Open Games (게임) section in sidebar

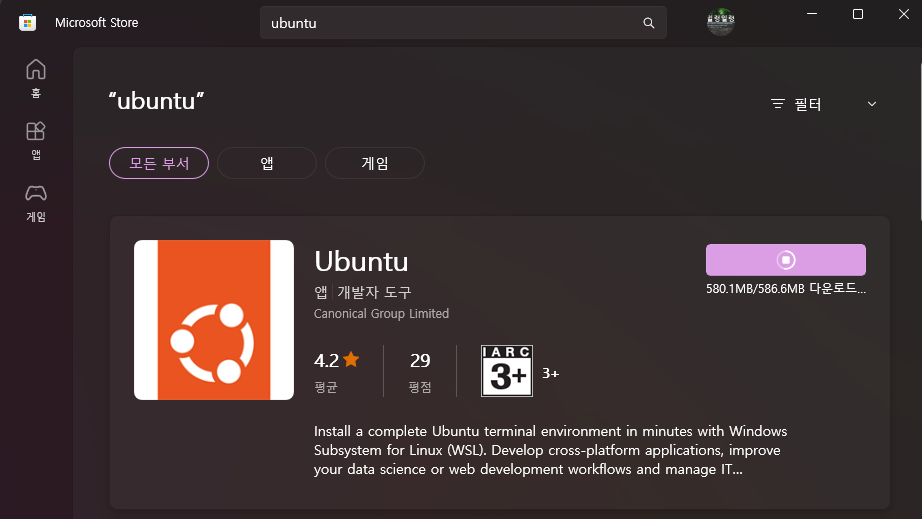tap(36, 203)
